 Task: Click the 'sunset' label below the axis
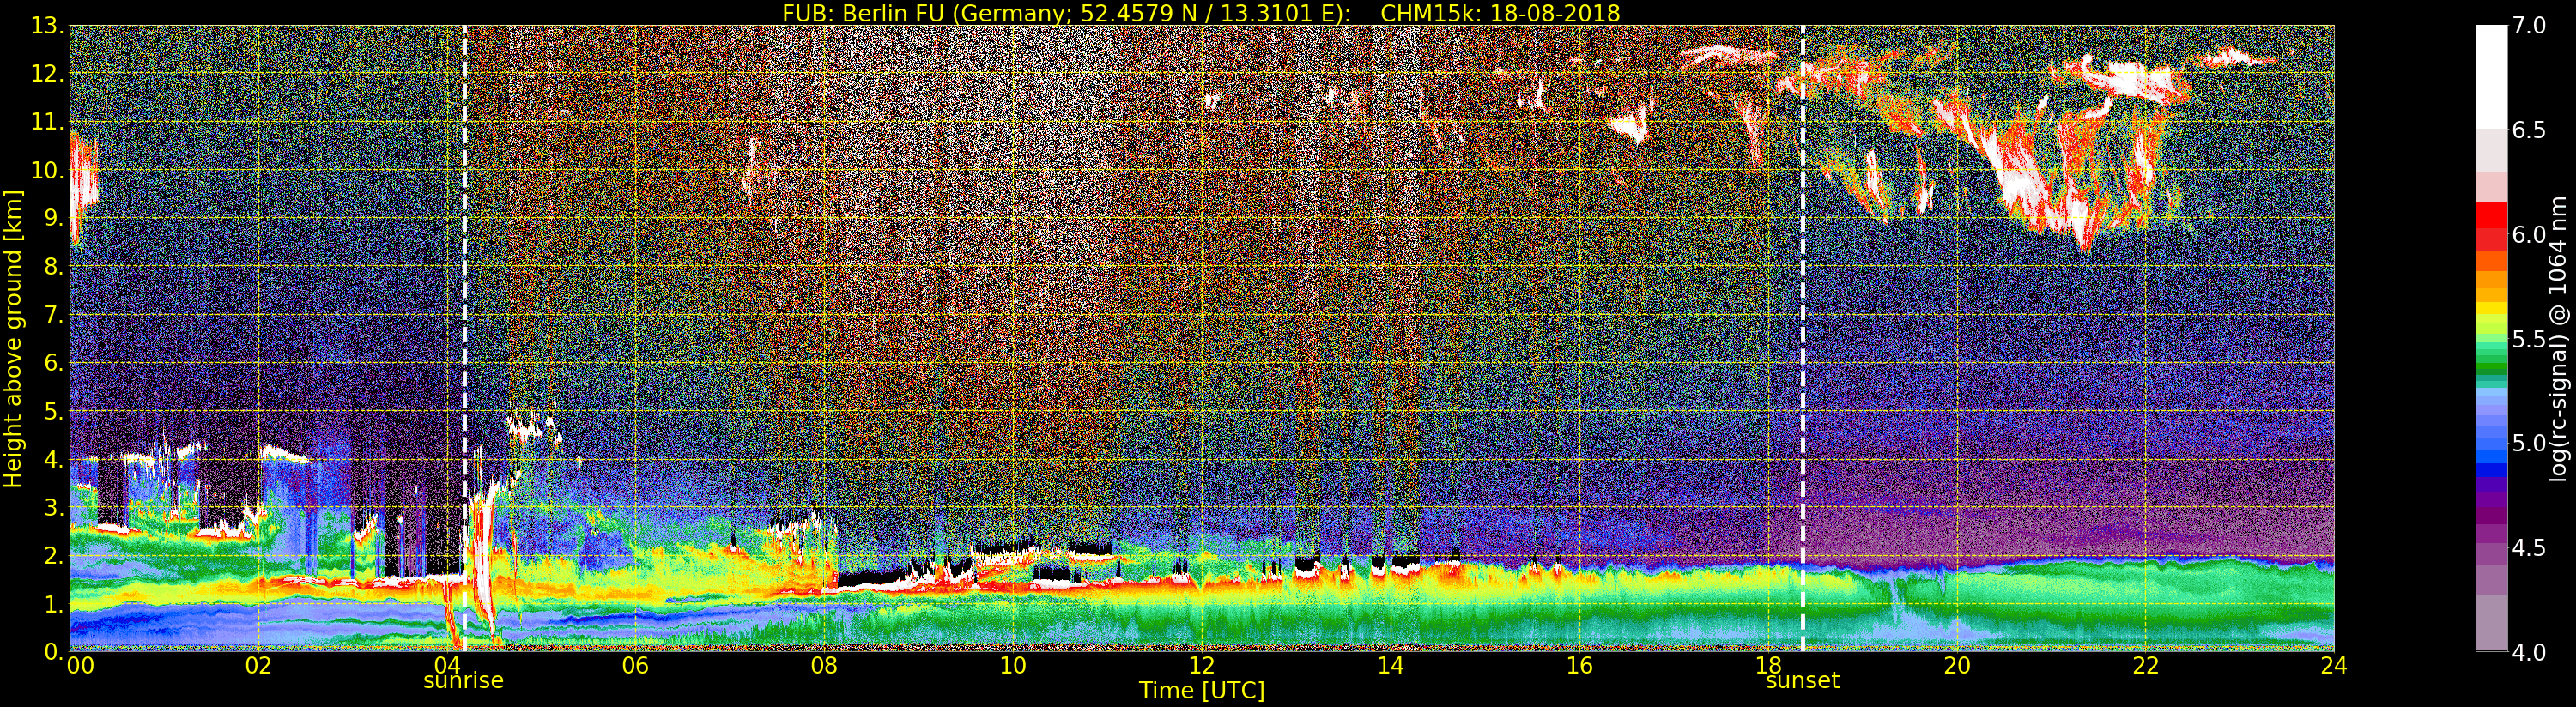coord(1802,681)
